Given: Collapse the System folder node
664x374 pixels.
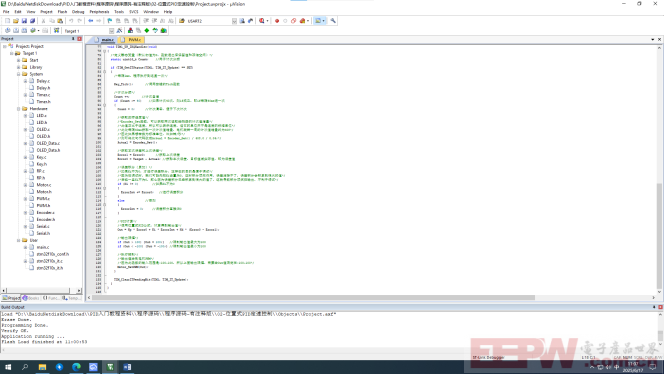Looking at the screenshot, I should coord(19,74).
